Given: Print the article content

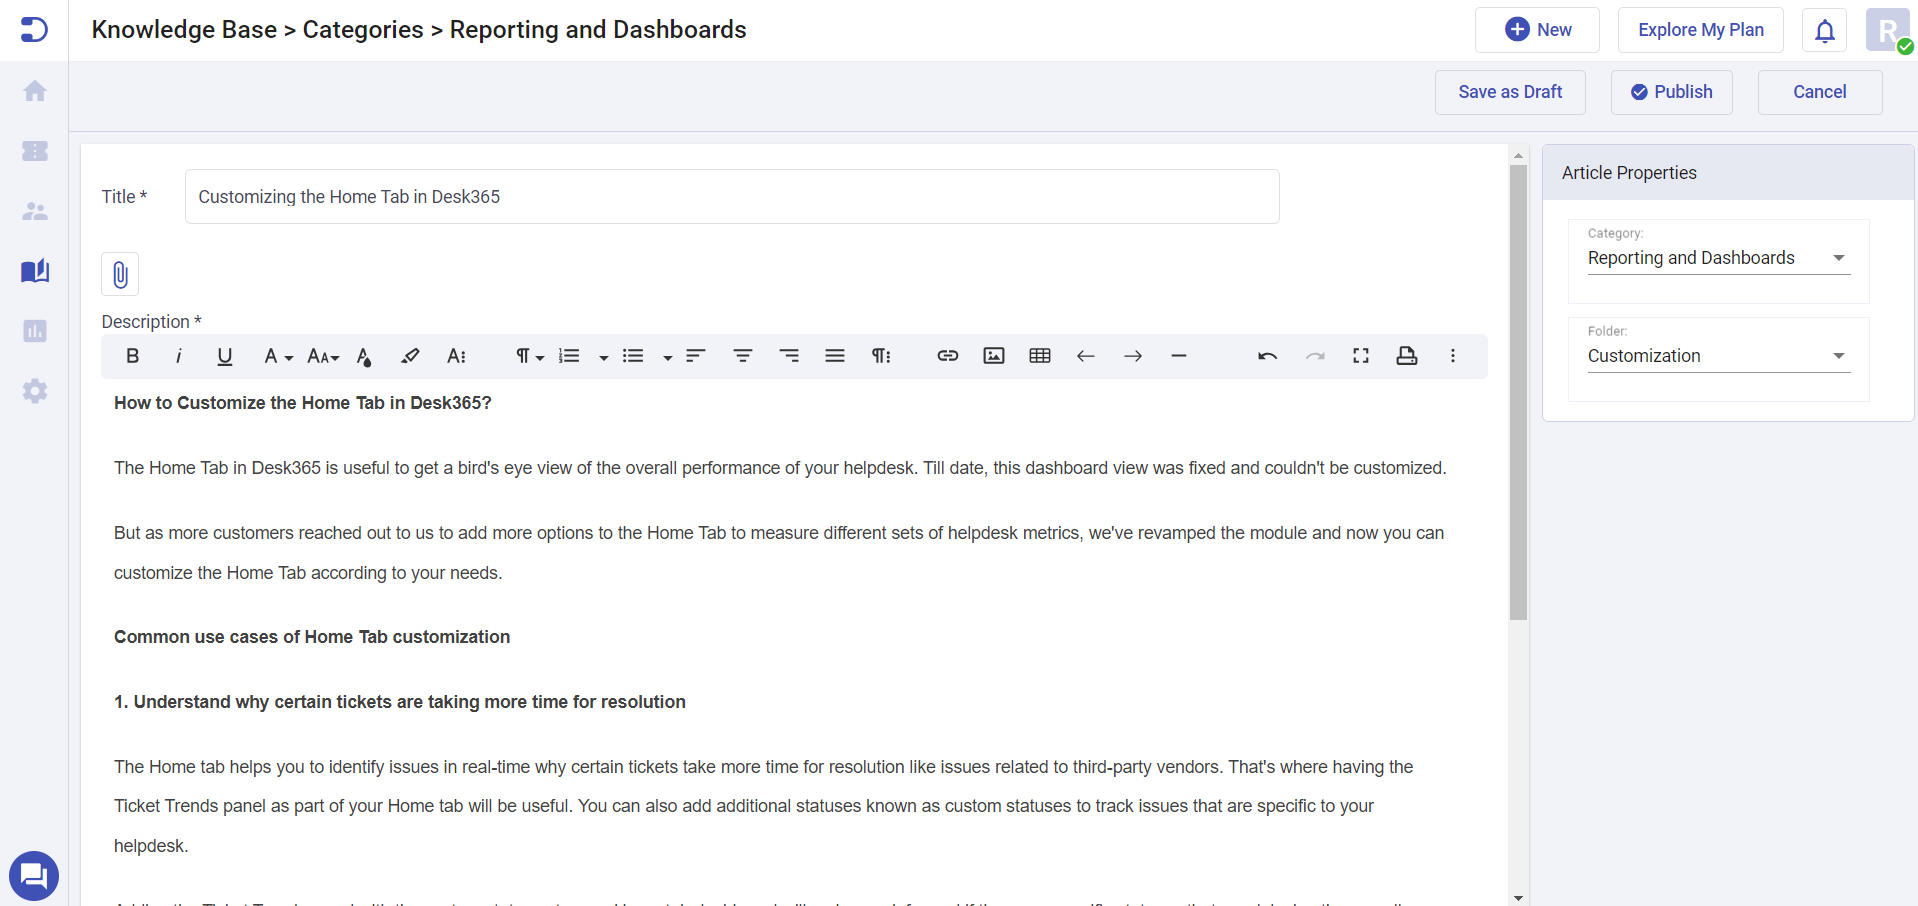Looking at the screenshot, I should (x=1407, y=356).
